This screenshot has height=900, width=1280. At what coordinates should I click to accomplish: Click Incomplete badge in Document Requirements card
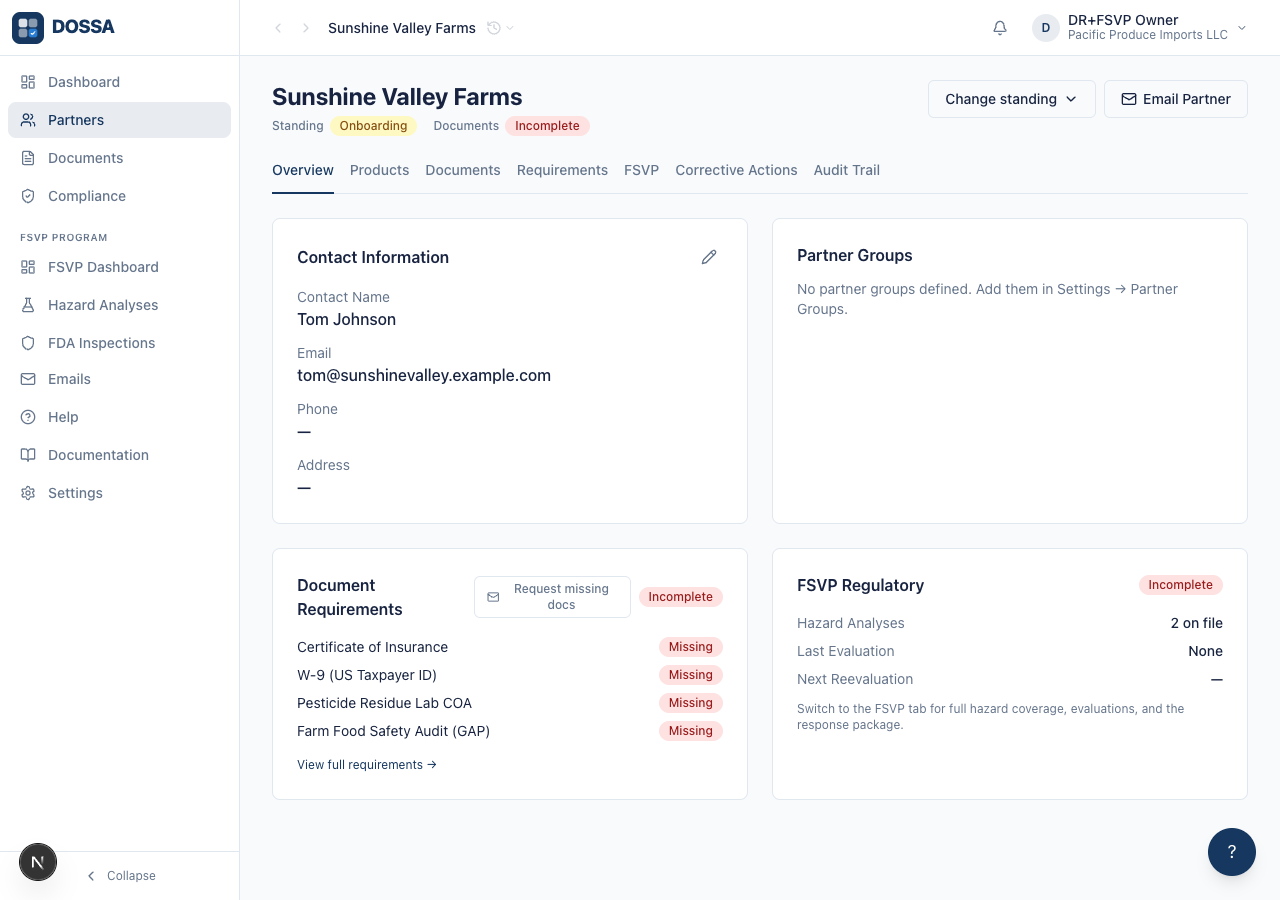point(681,597)
